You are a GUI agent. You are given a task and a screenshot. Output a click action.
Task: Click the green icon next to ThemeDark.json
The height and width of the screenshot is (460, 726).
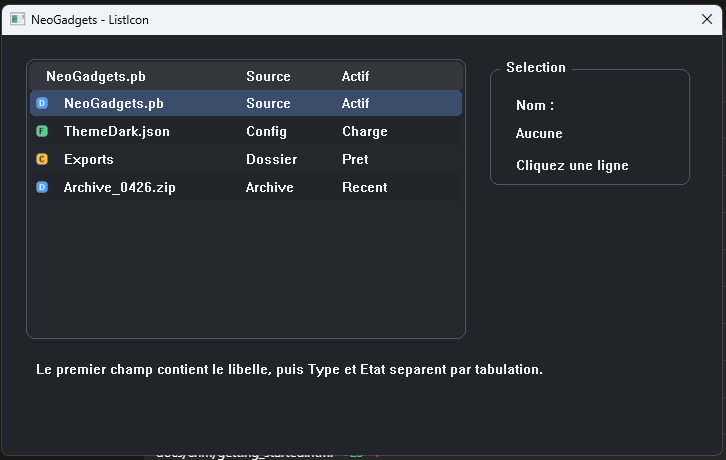click(42, 131)
